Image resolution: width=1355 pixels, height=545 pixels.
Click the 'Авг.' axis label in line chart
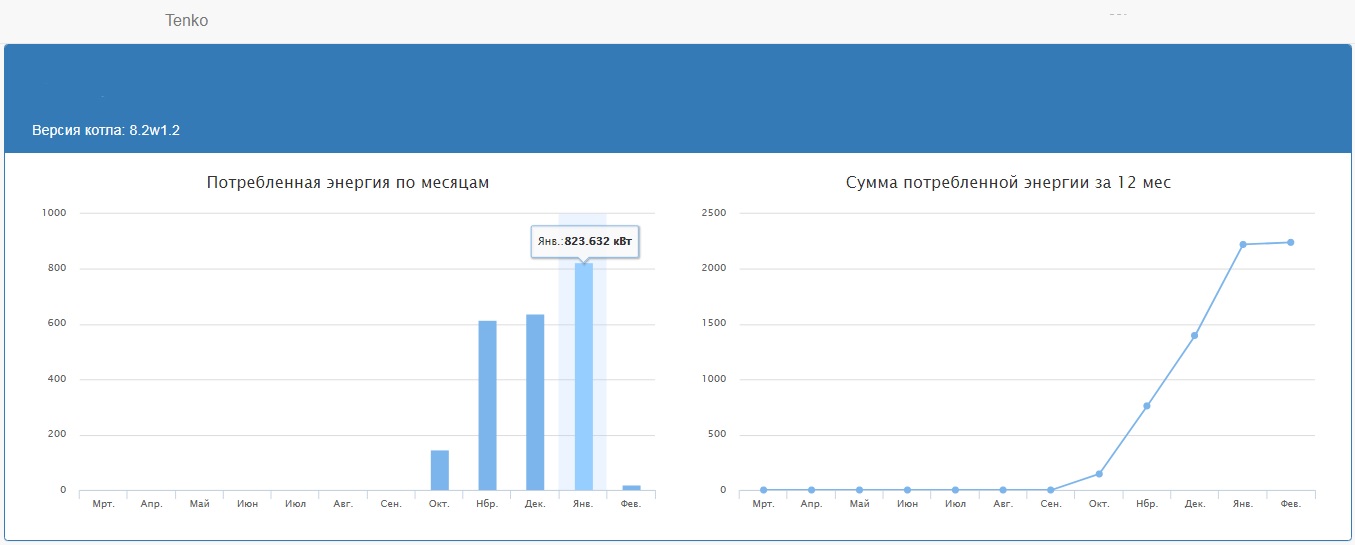[1003, 504]
